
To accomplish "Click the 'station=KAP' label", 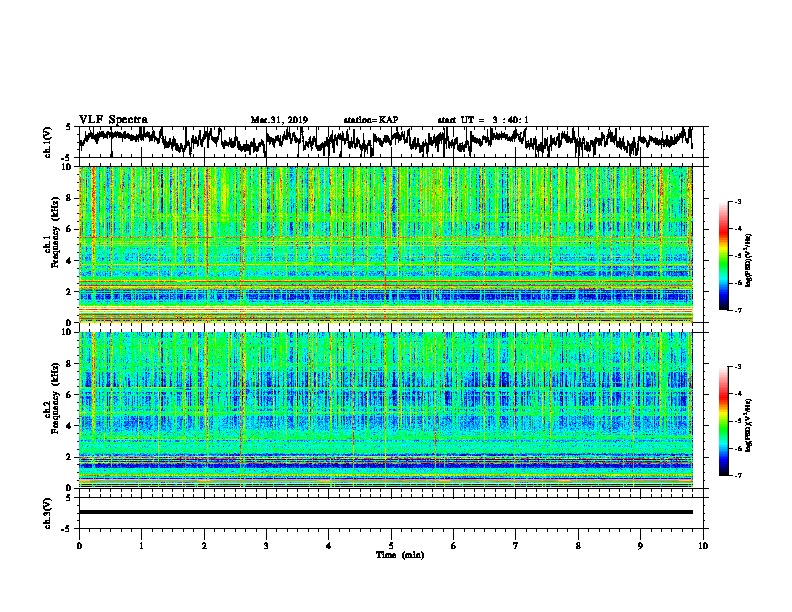I will (371, 120).
